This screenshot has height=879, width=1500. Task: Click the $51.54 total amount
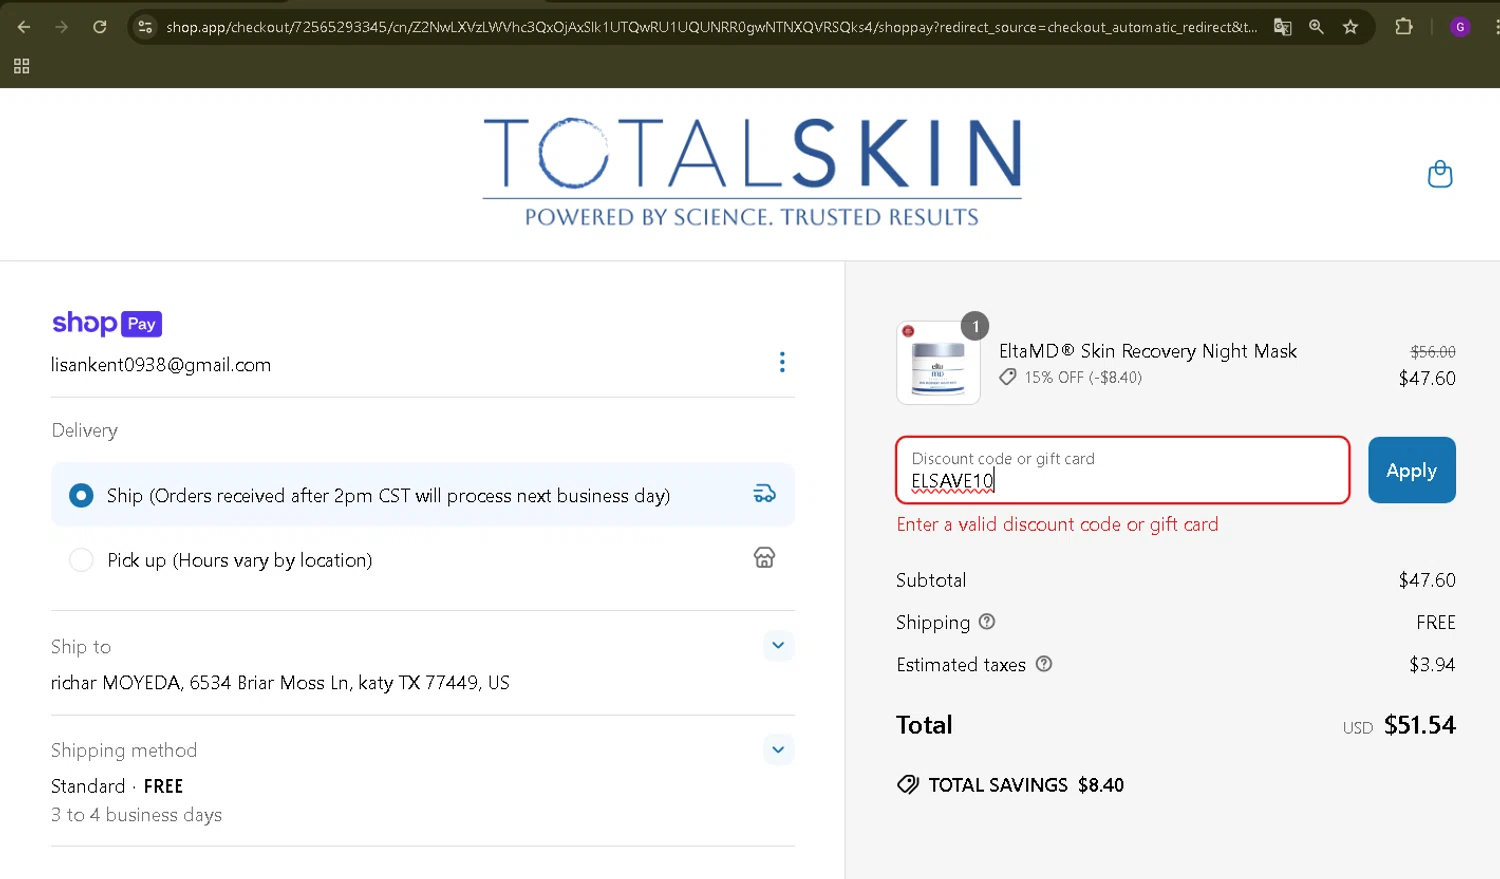point(1419,725)
